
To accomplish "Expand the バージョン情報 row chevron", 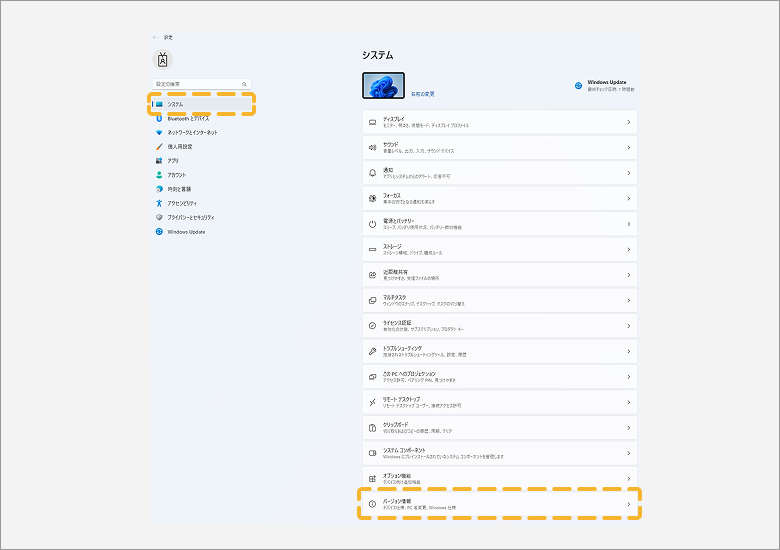I will click(629, 504).
